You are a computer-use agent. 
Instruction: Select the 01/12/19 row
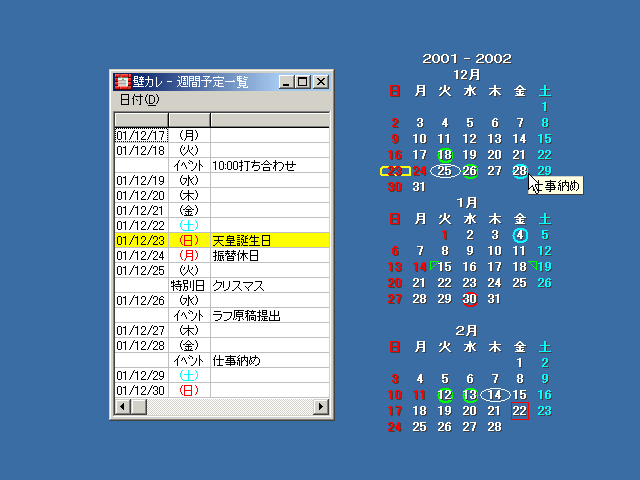point(222,180)
